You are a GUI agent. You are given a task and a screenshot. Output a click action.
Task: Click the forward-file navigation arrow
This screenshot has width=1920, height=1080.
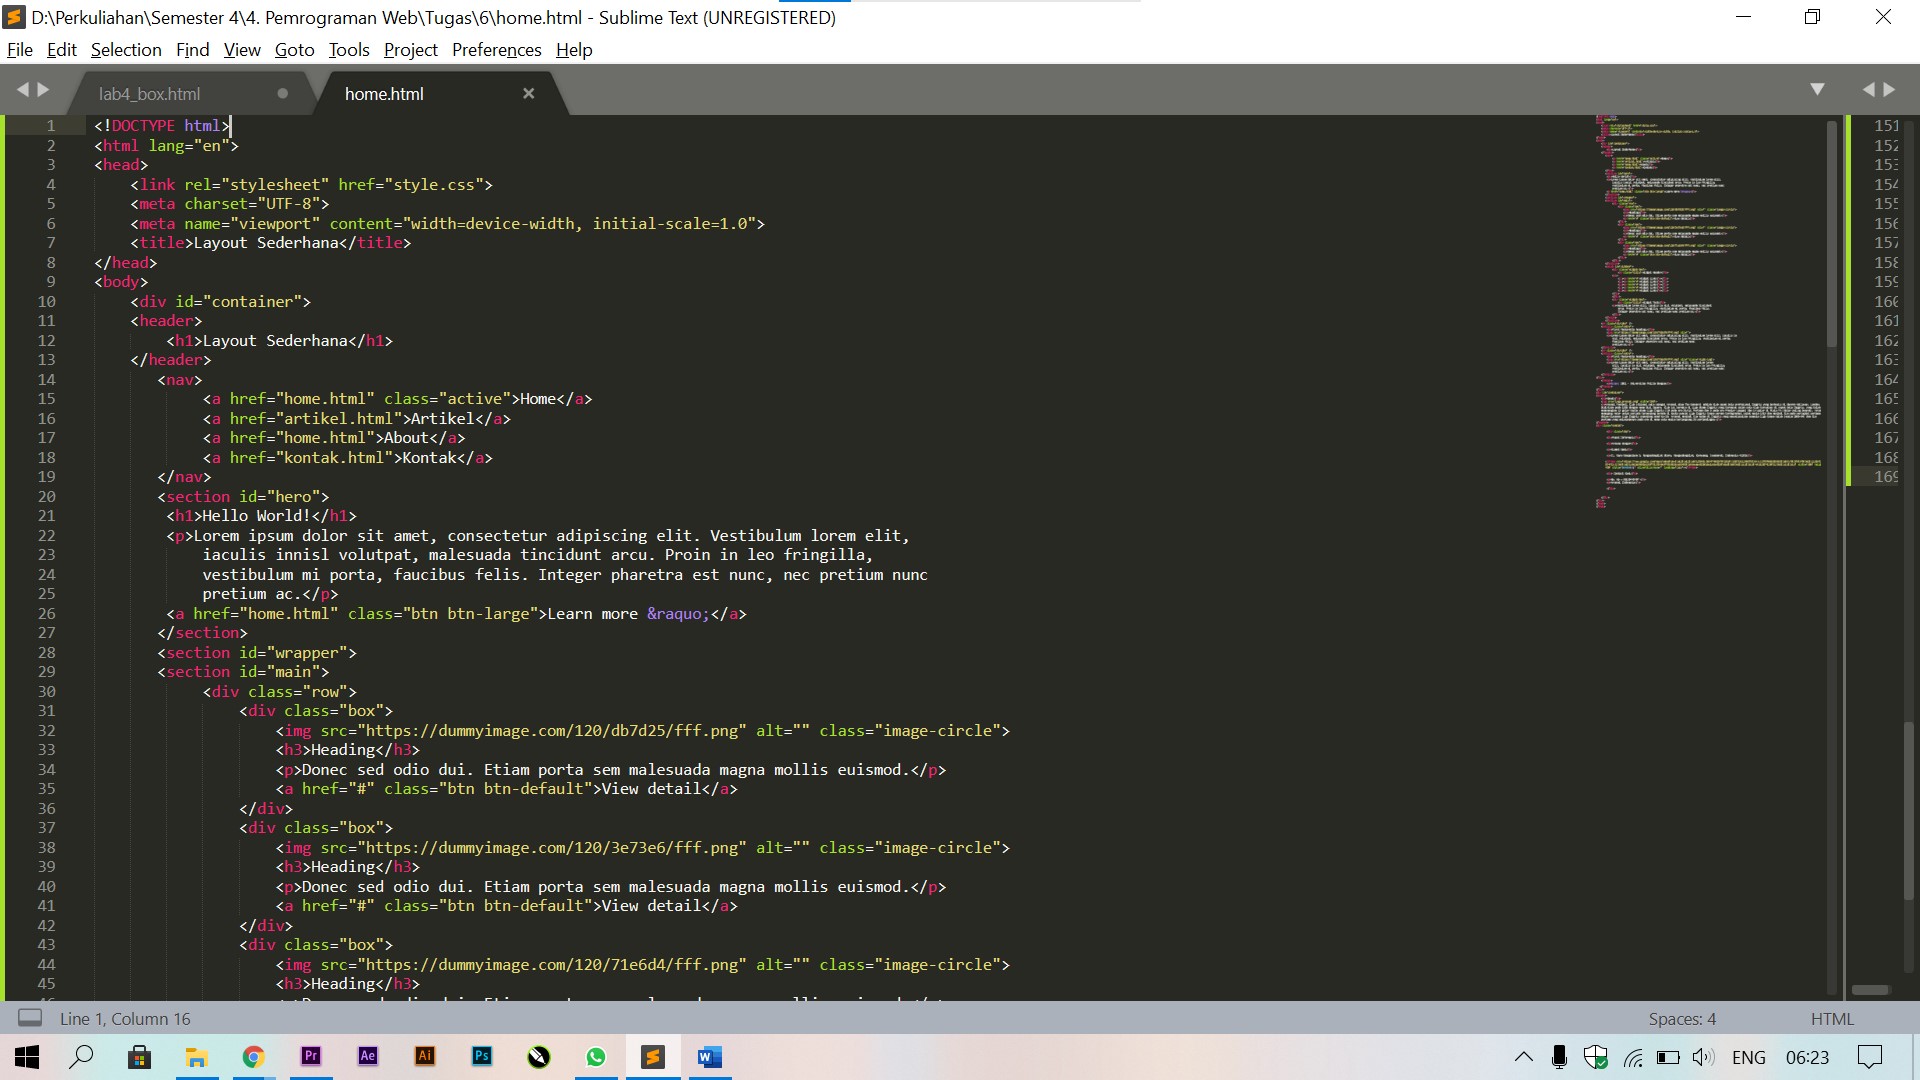tap(44, 89)
